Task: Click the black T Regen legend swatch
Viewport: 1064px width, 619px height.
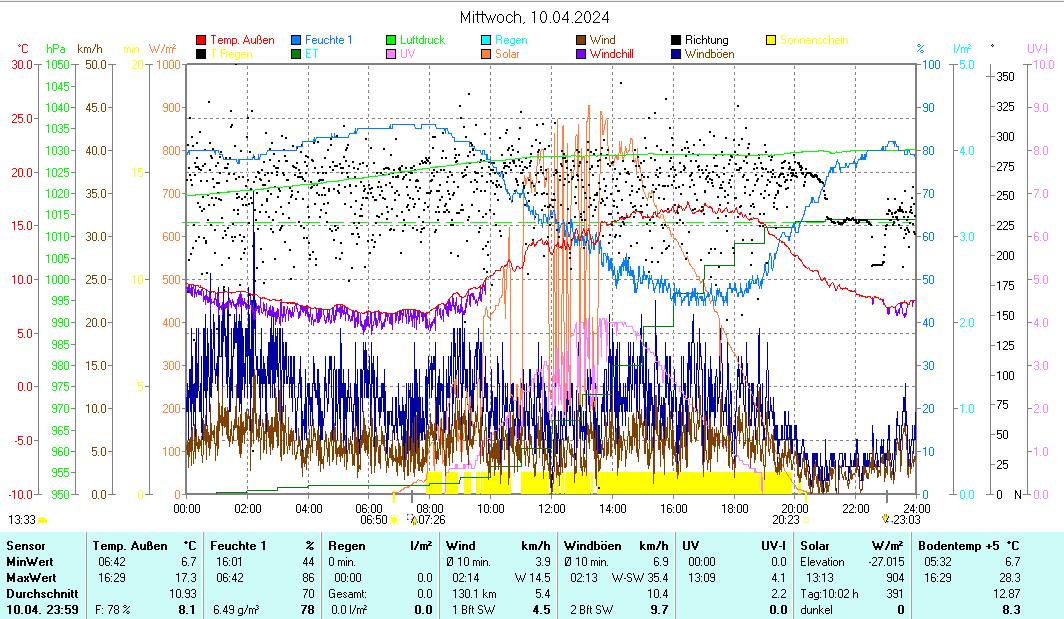Action: click(x=202, y=54)
